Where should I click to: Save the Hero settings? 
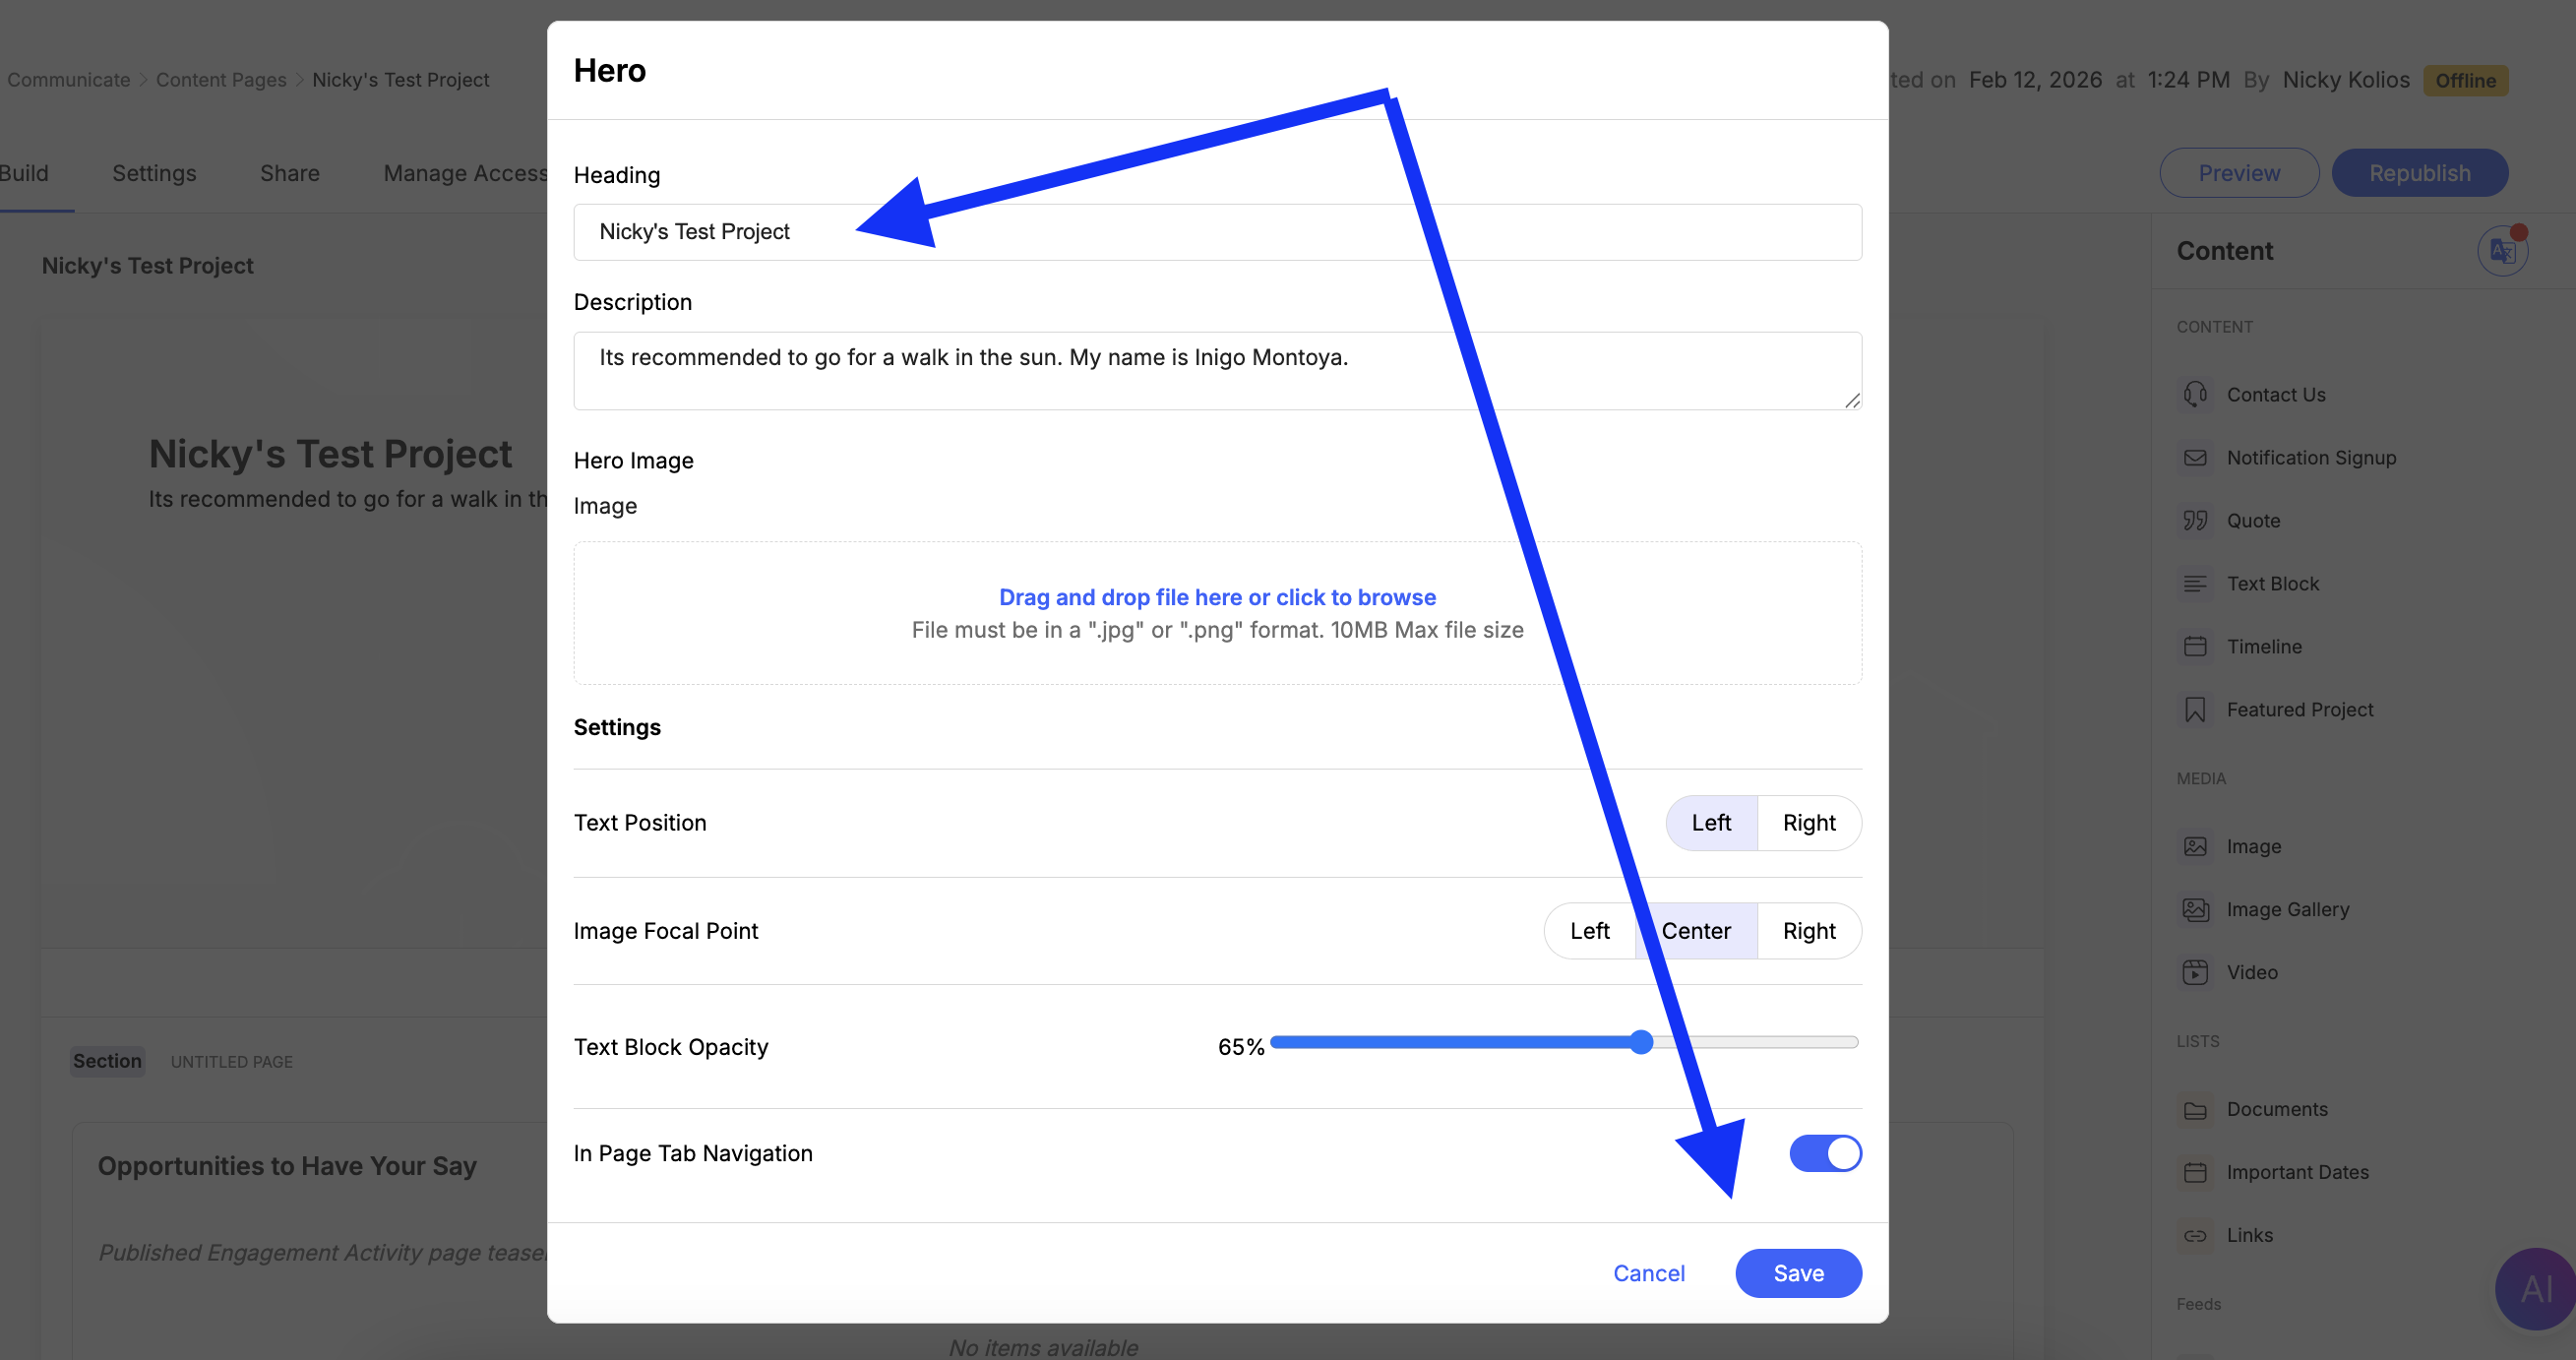tap(1798, 1273)
